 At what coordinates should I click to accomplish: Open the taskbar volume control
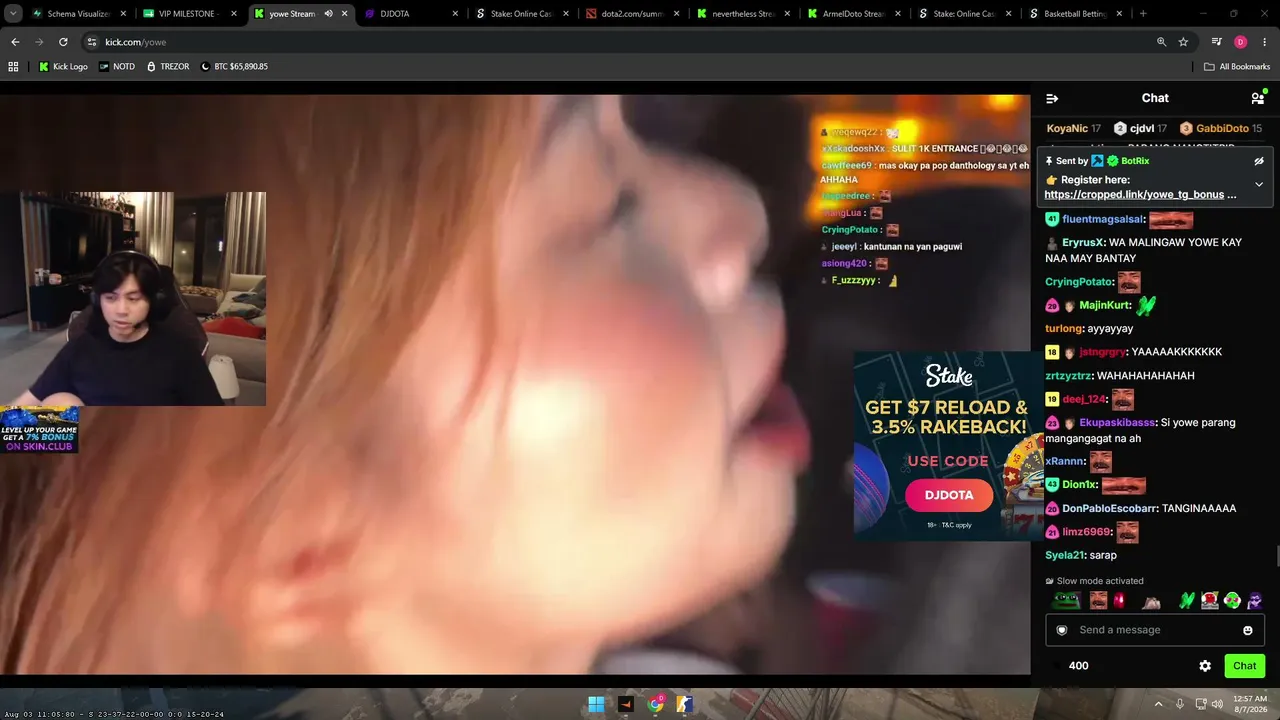1217,704
